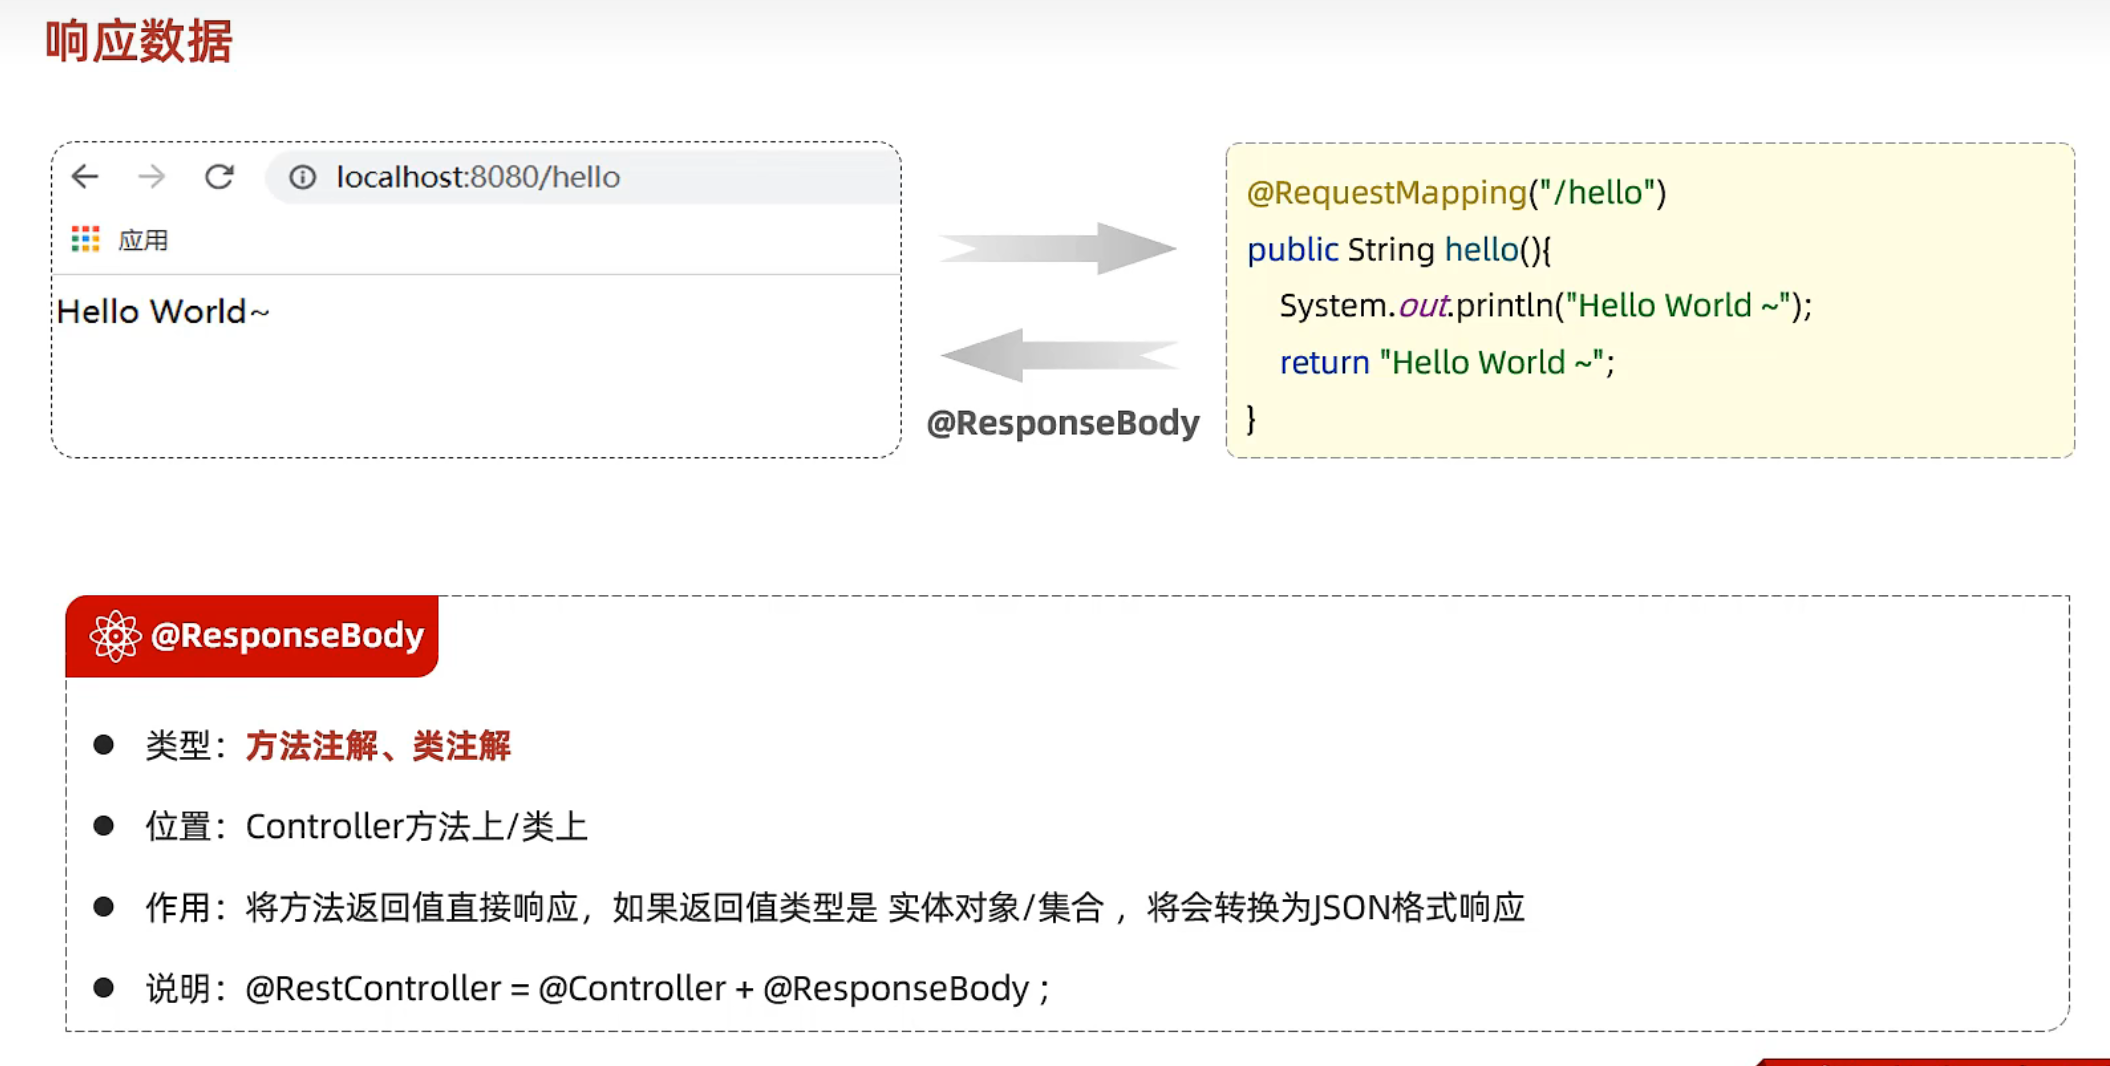Focus the localhost:8080/hello address bar
This screenshot has width=2110, height=1066.
pyautogui.click(x=478, y=177)
